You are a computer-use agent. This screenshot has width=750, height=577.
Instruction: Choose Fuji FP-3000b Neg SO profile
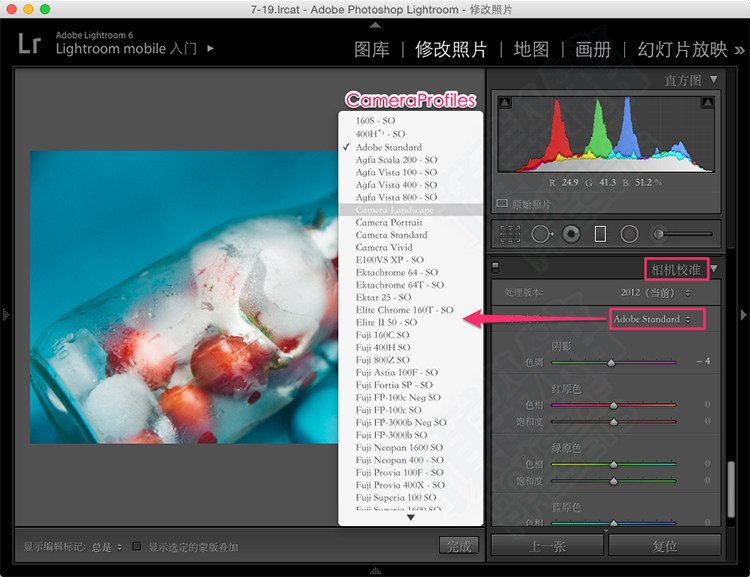tap(410, 422)
